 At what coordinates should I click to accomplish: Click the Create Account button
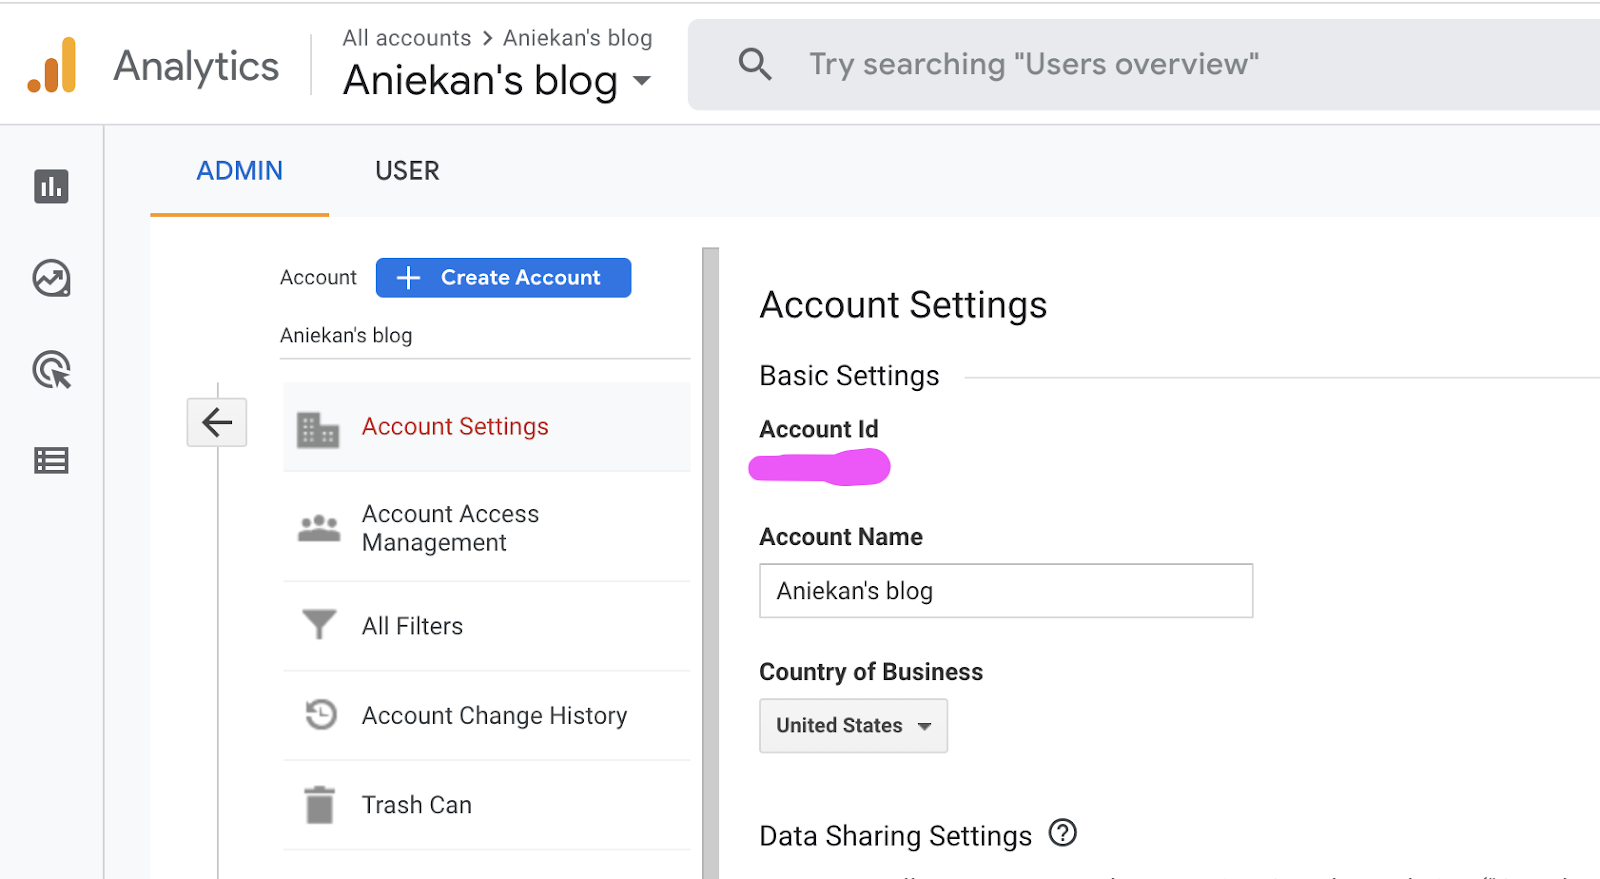click(x=503, y=278)
